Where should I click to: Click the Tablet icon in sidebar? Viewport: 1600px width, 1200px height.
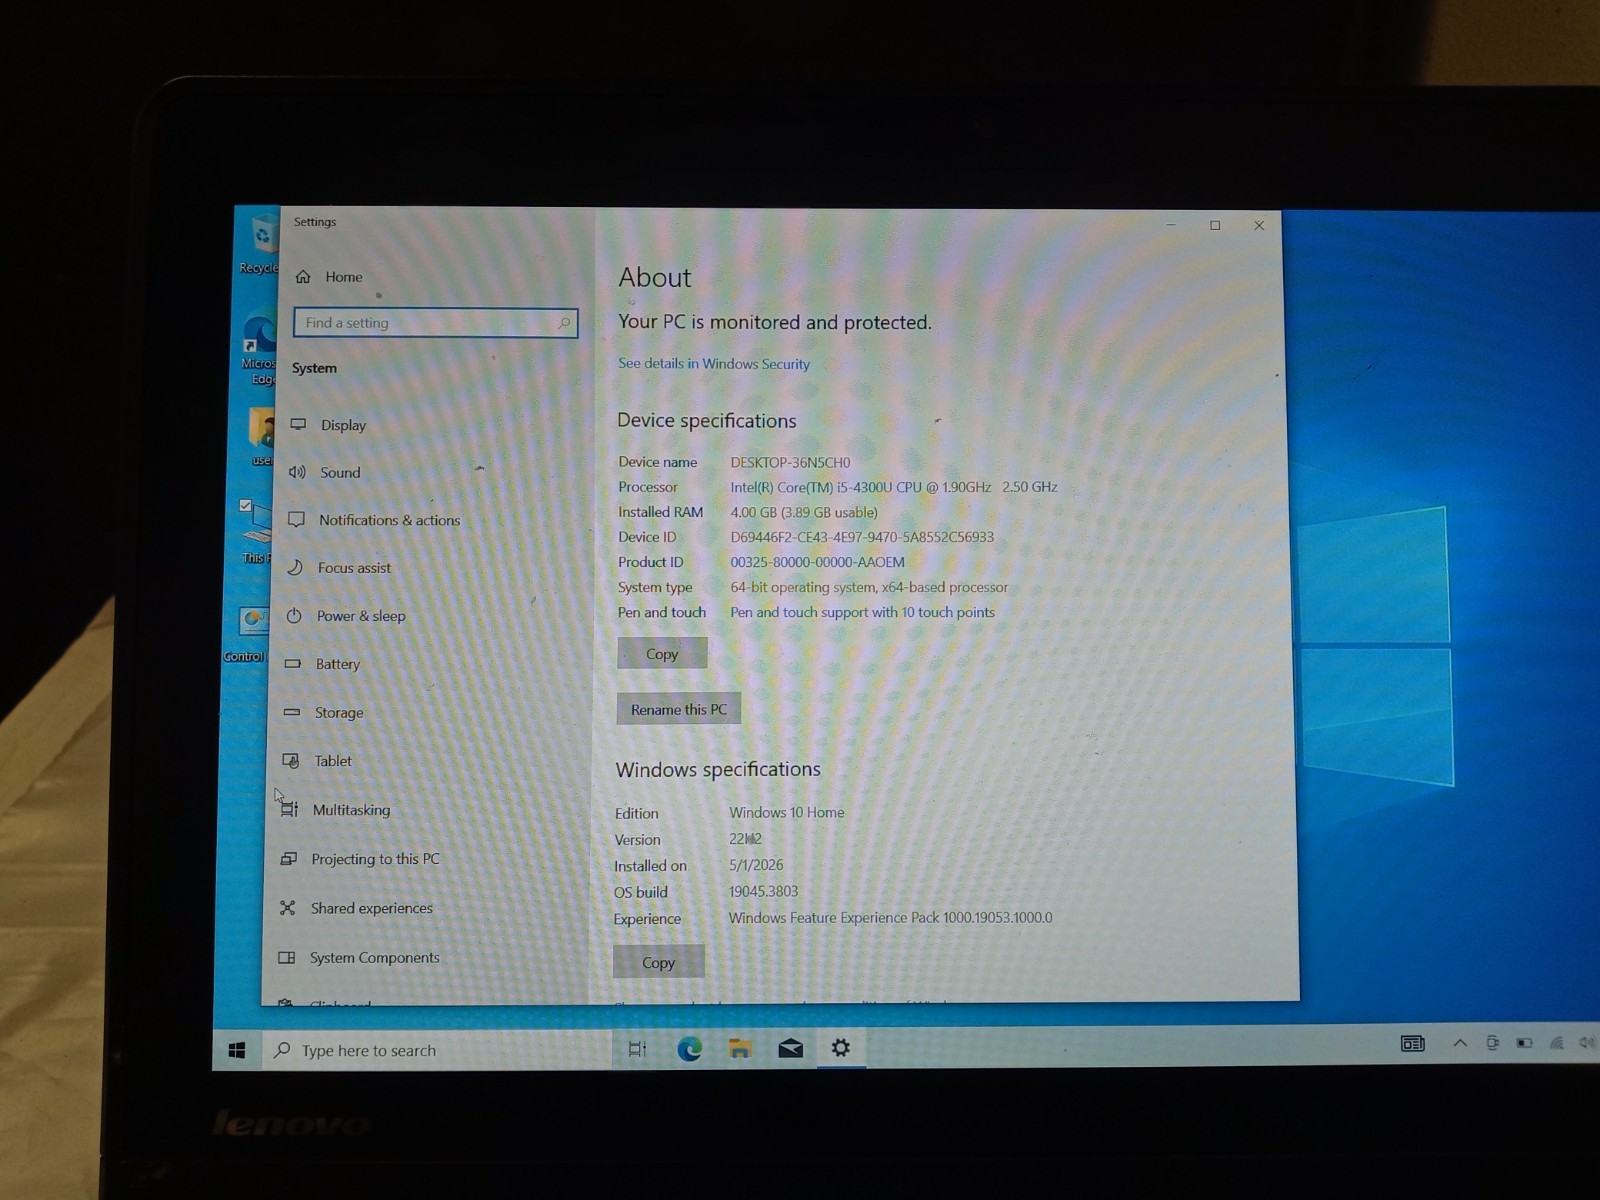click(291, 761)
